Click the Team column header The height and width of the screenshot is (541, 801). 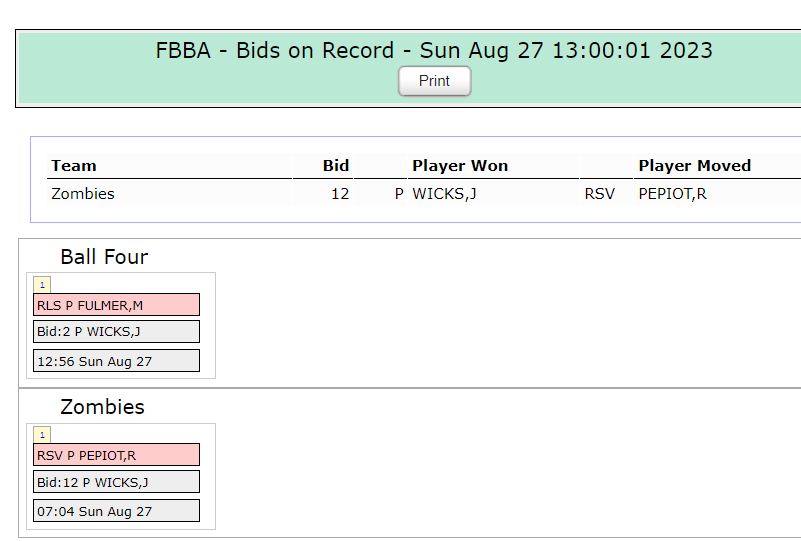click(x=74, y=166)
